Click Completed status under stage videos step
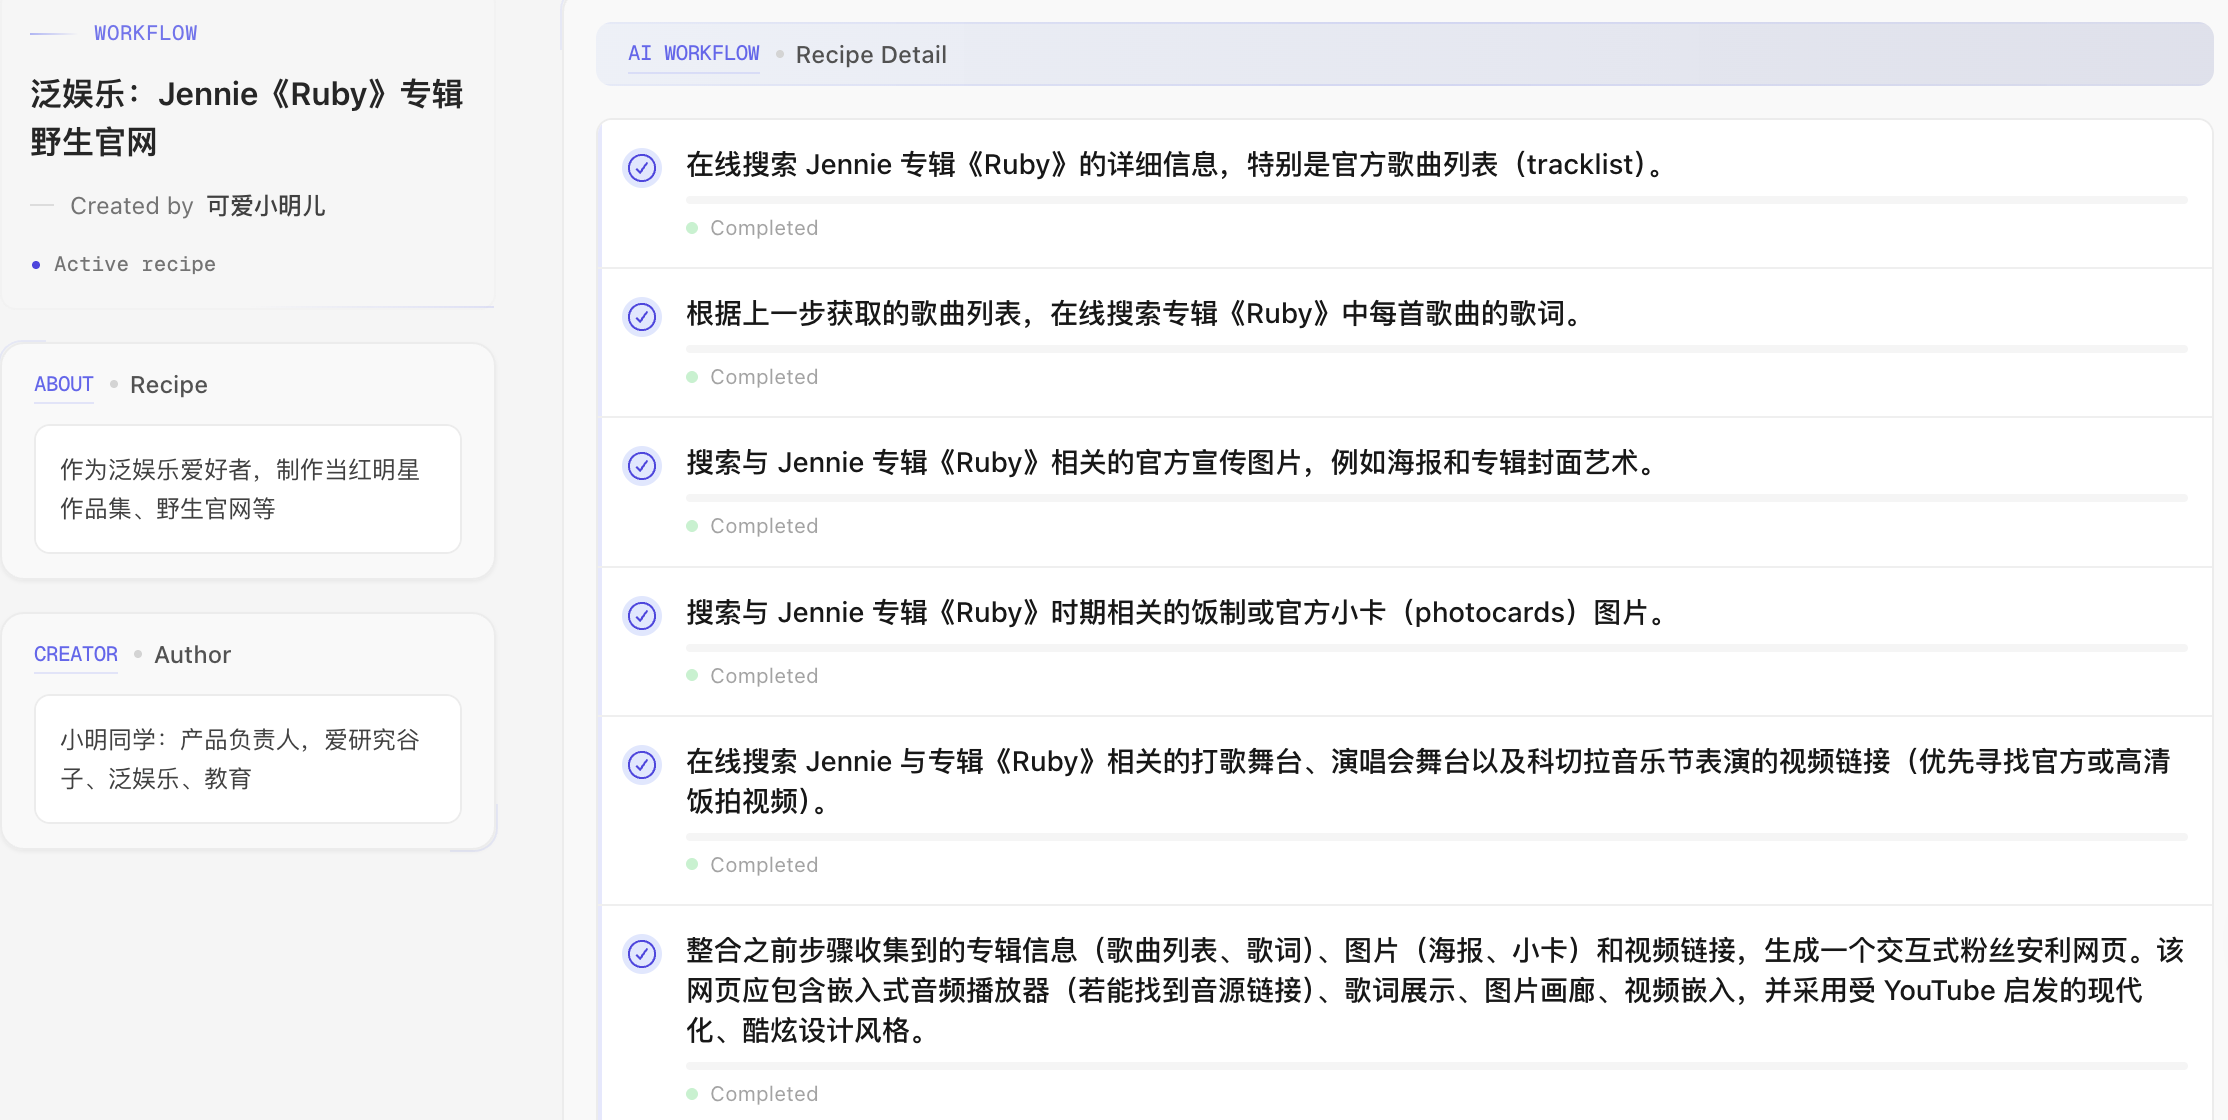The height and width of the screenshot is (1120, 2228). tap(753, 865)
